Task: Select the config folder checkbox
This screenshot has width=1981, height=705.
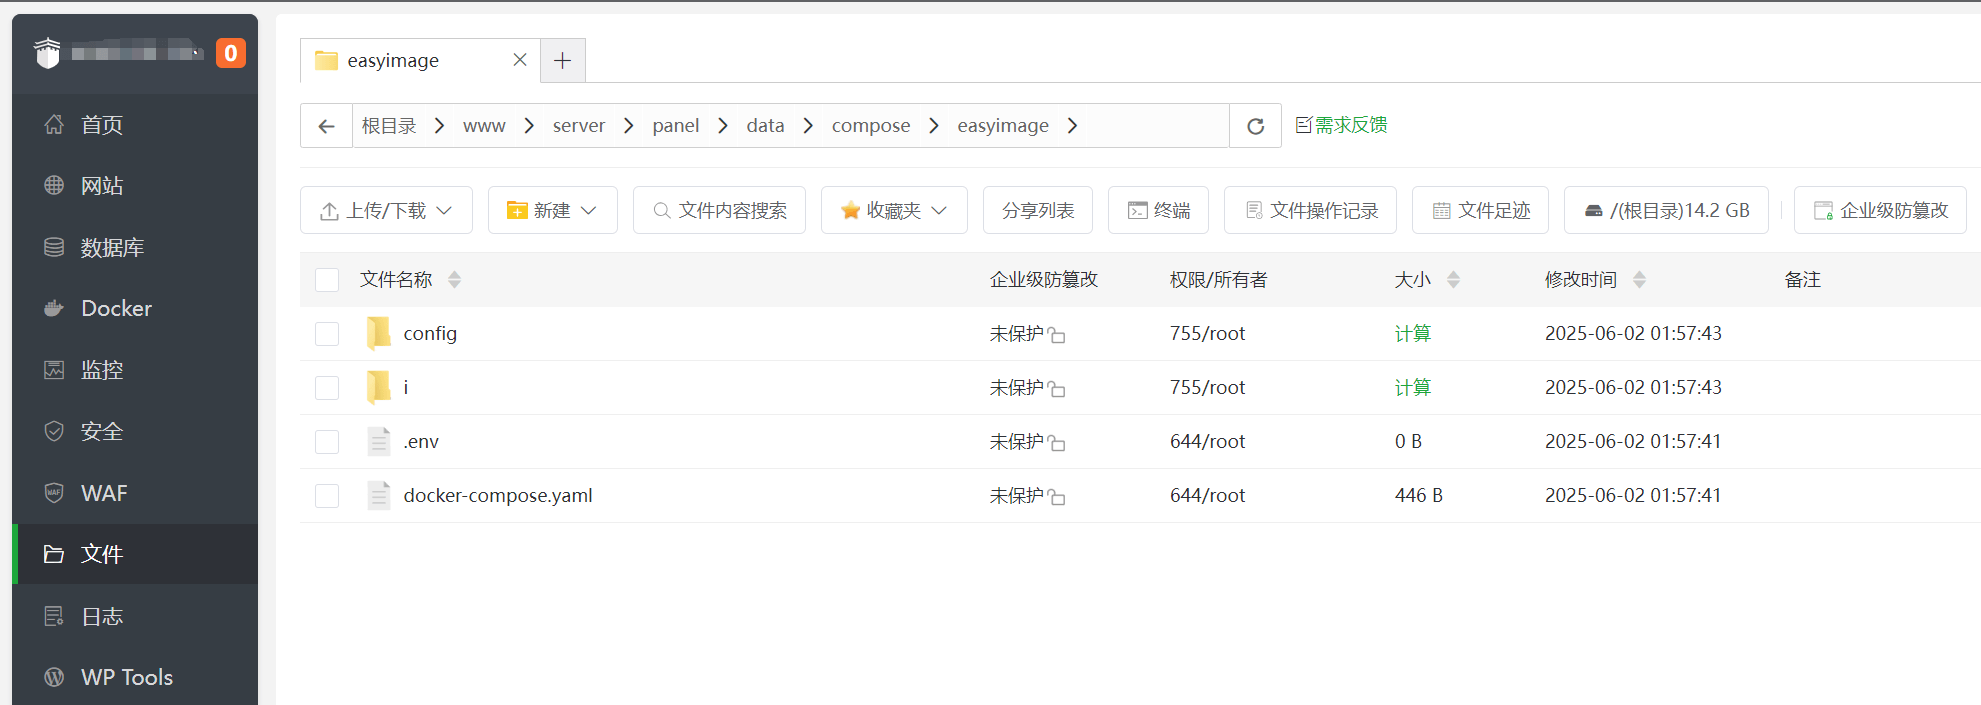Action: [327, 334]
